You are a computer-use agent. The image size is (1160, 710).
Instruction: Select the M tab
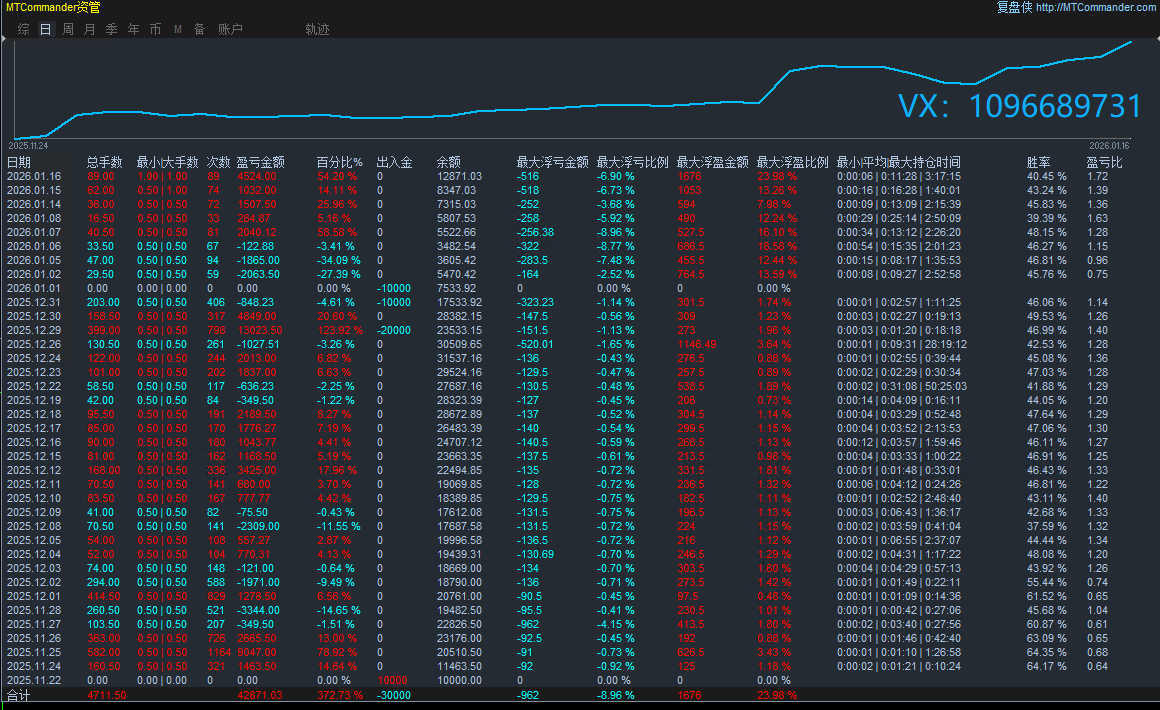coord(177,29)
